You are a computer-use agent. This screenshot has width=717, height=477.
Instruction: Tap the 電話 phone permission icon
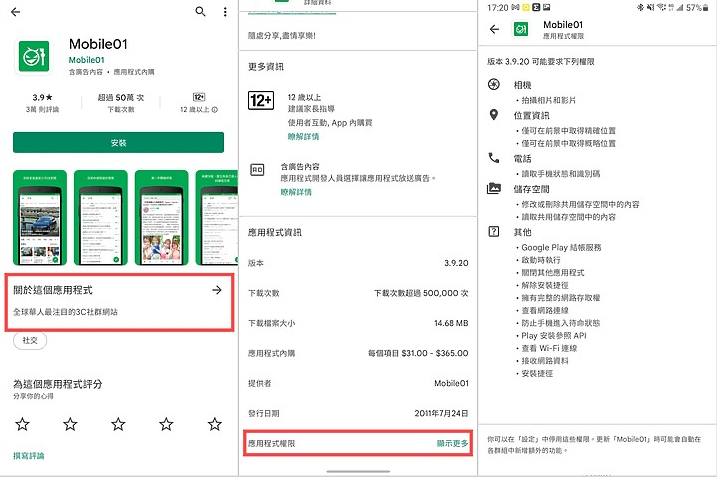[493, 158]
